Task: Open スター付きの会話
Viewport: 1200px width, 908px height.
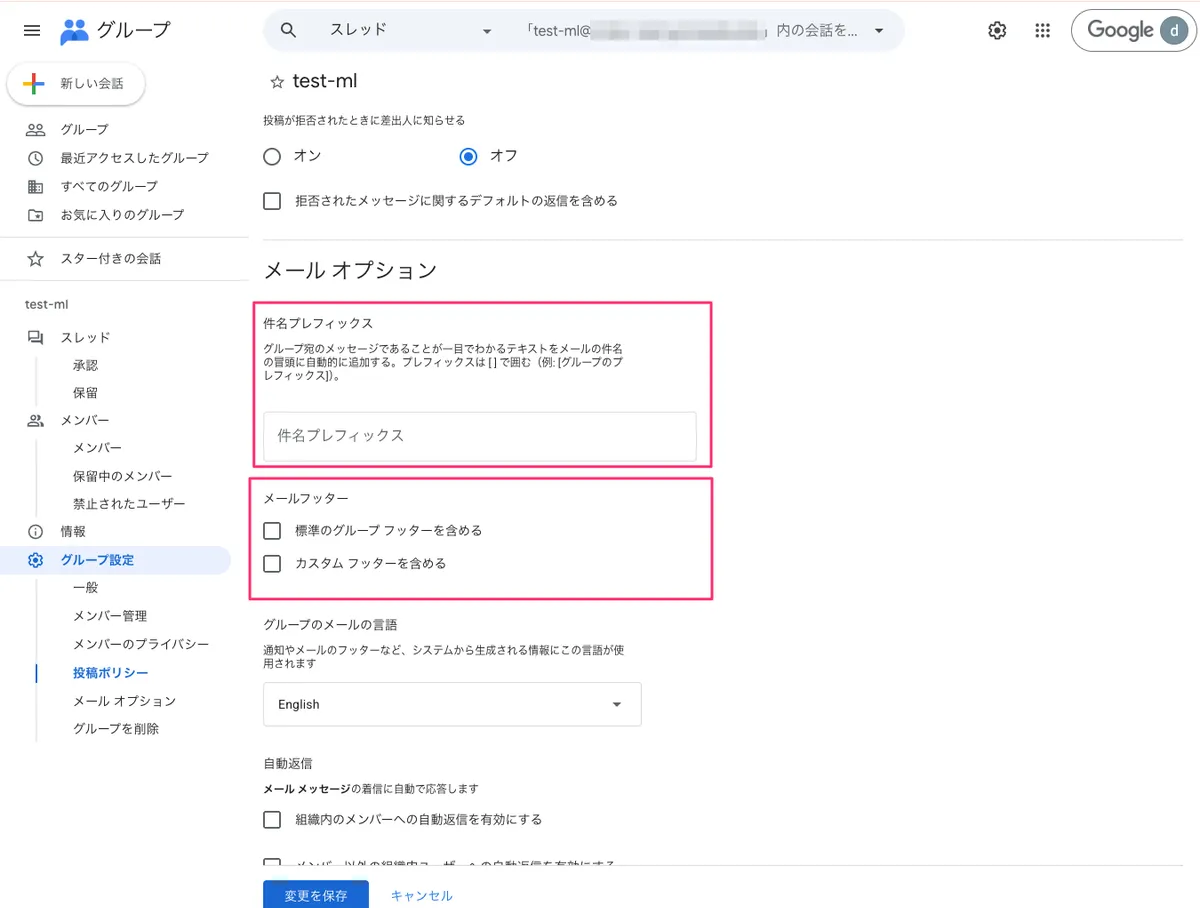Action: click(110, 259)
